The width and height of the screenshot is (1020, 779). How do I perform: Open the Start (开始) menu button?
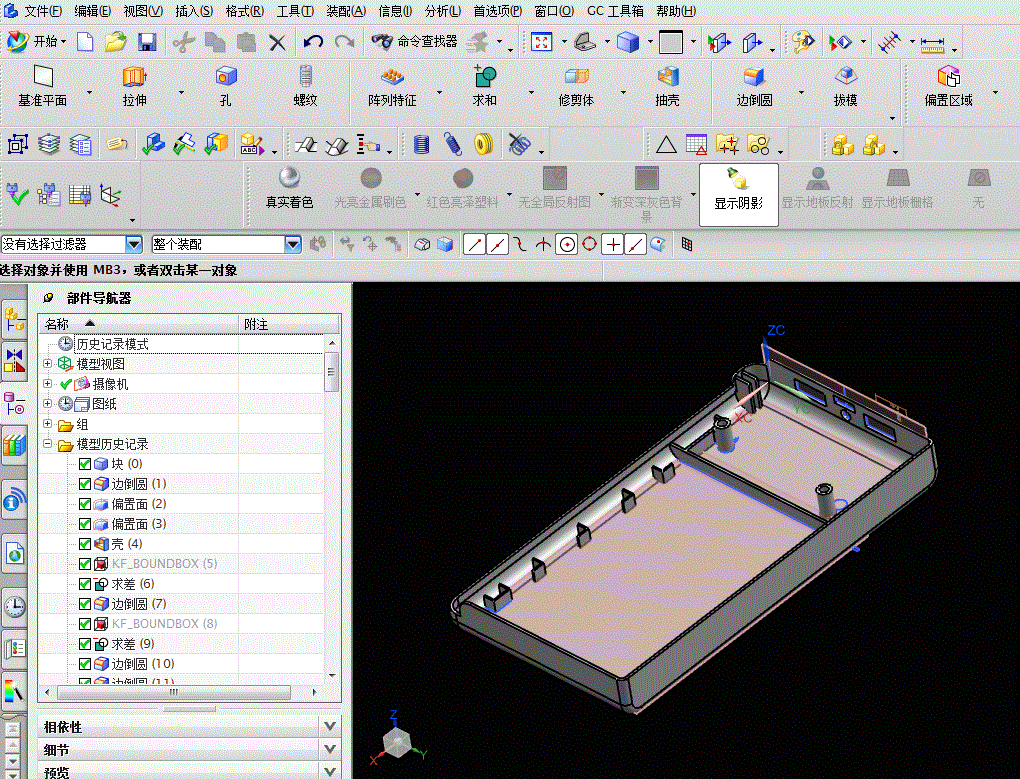point(36,42)
